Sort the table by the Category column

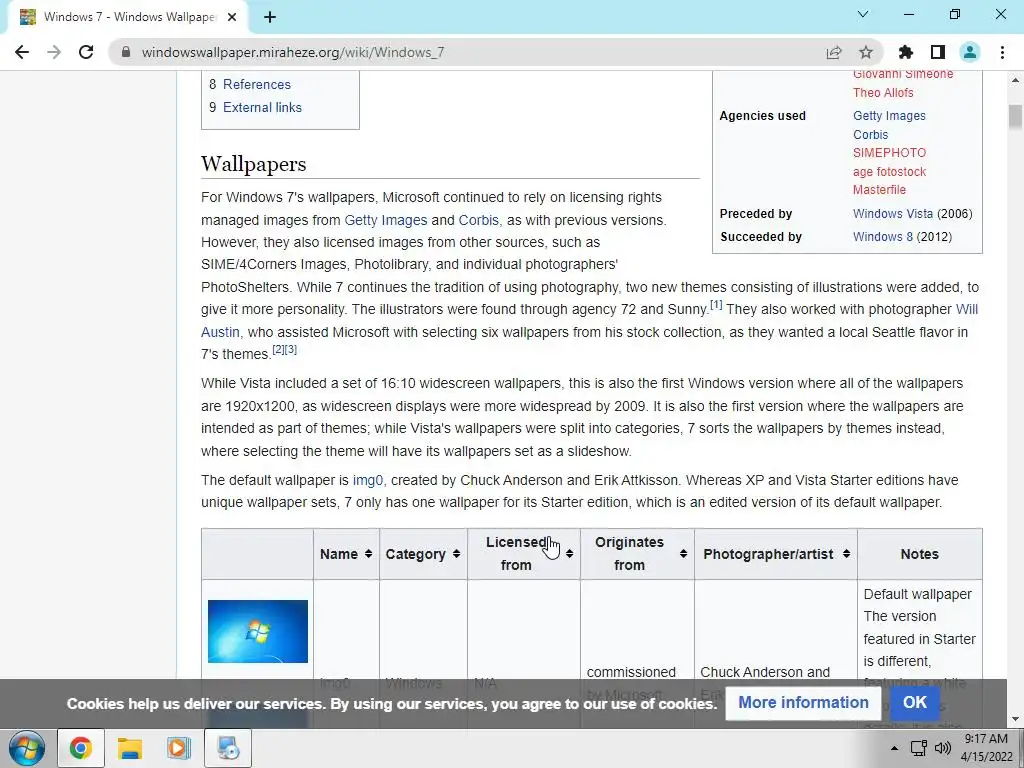(423, 554)
